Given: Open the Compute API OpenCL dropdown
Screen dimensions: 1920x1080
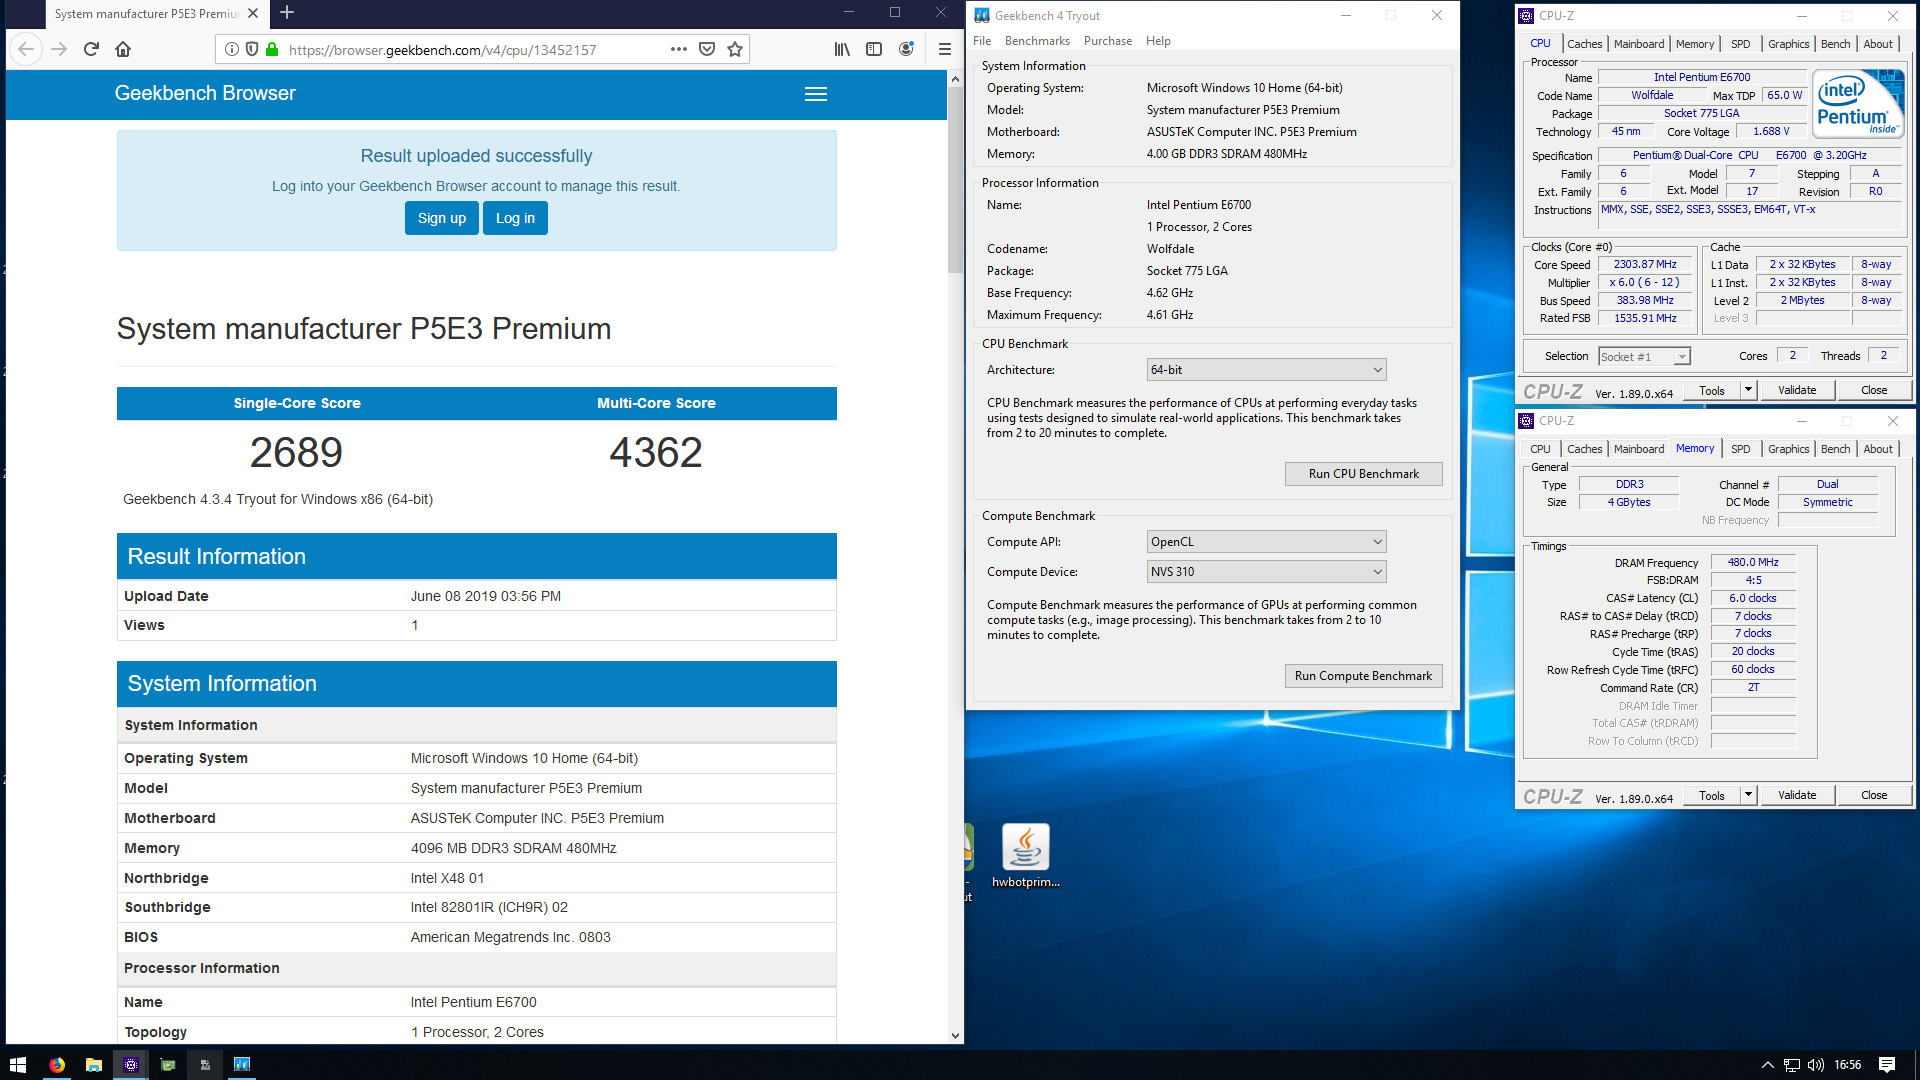Looking at the screenshot, I should click(x=1266, y=542).
